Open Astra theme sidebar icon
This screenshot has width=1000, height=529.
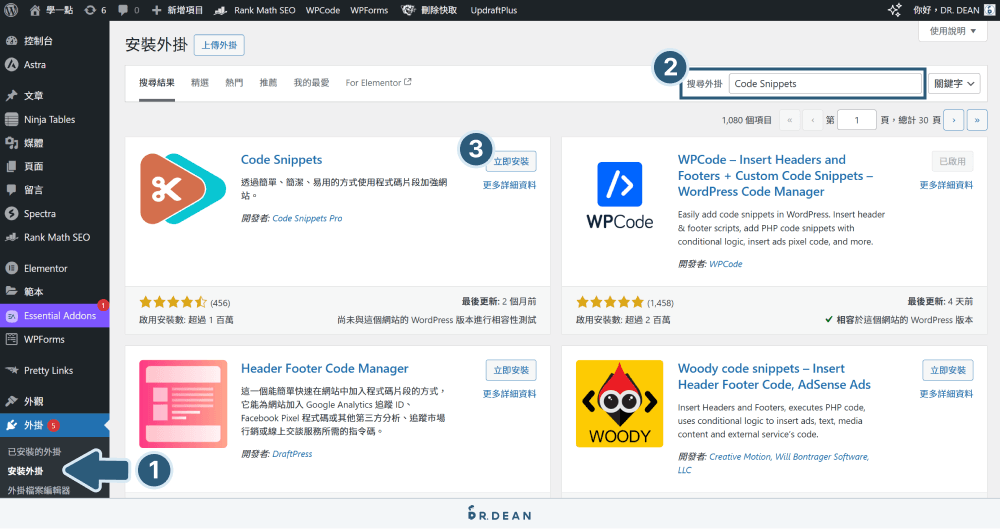point(11,64)
